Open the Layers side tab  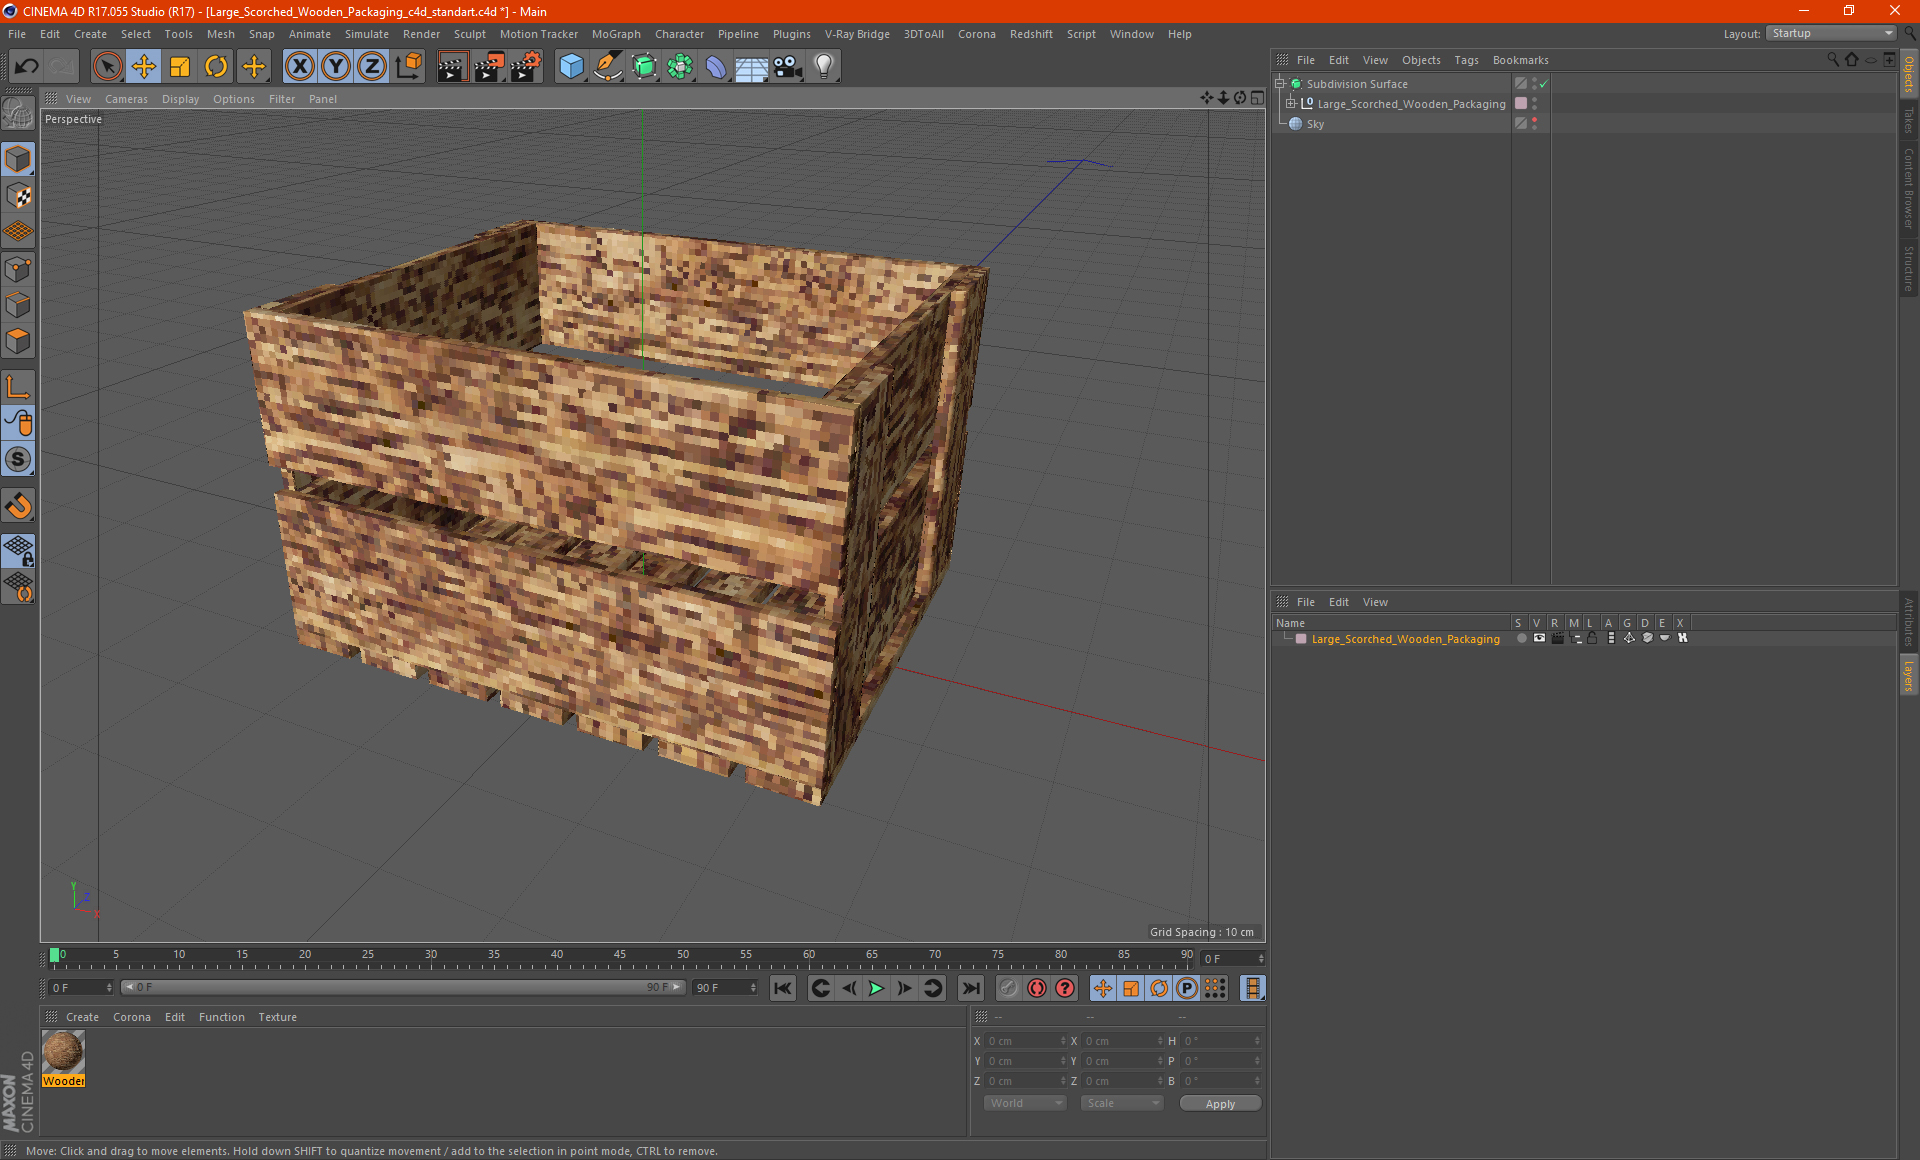click(x=1908, y=675)
